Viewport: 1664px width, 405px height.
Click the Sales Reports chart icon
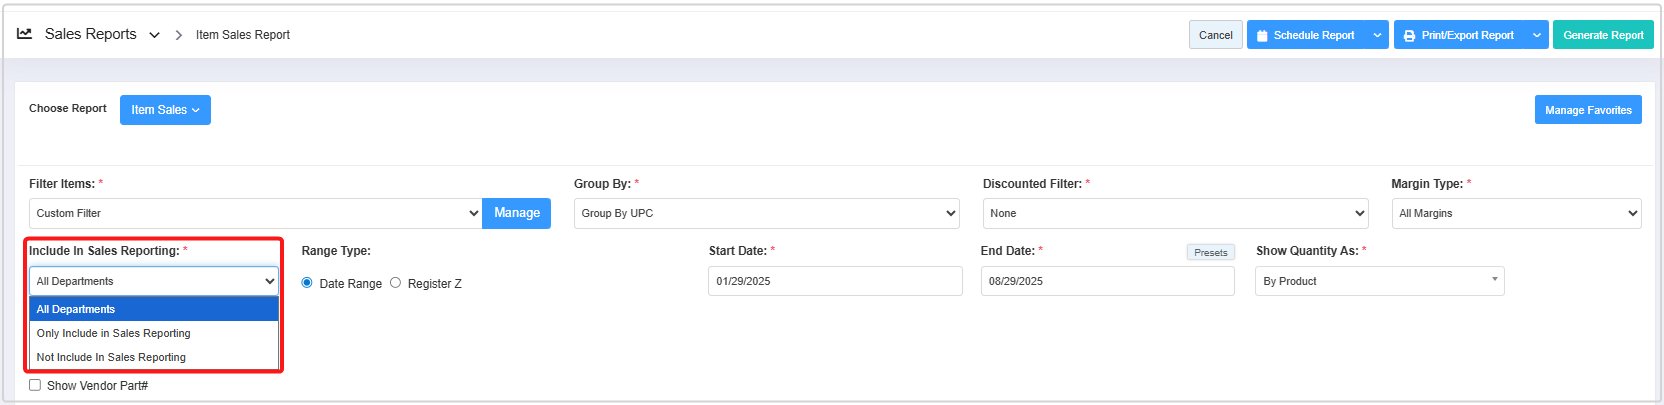point(25,34)
